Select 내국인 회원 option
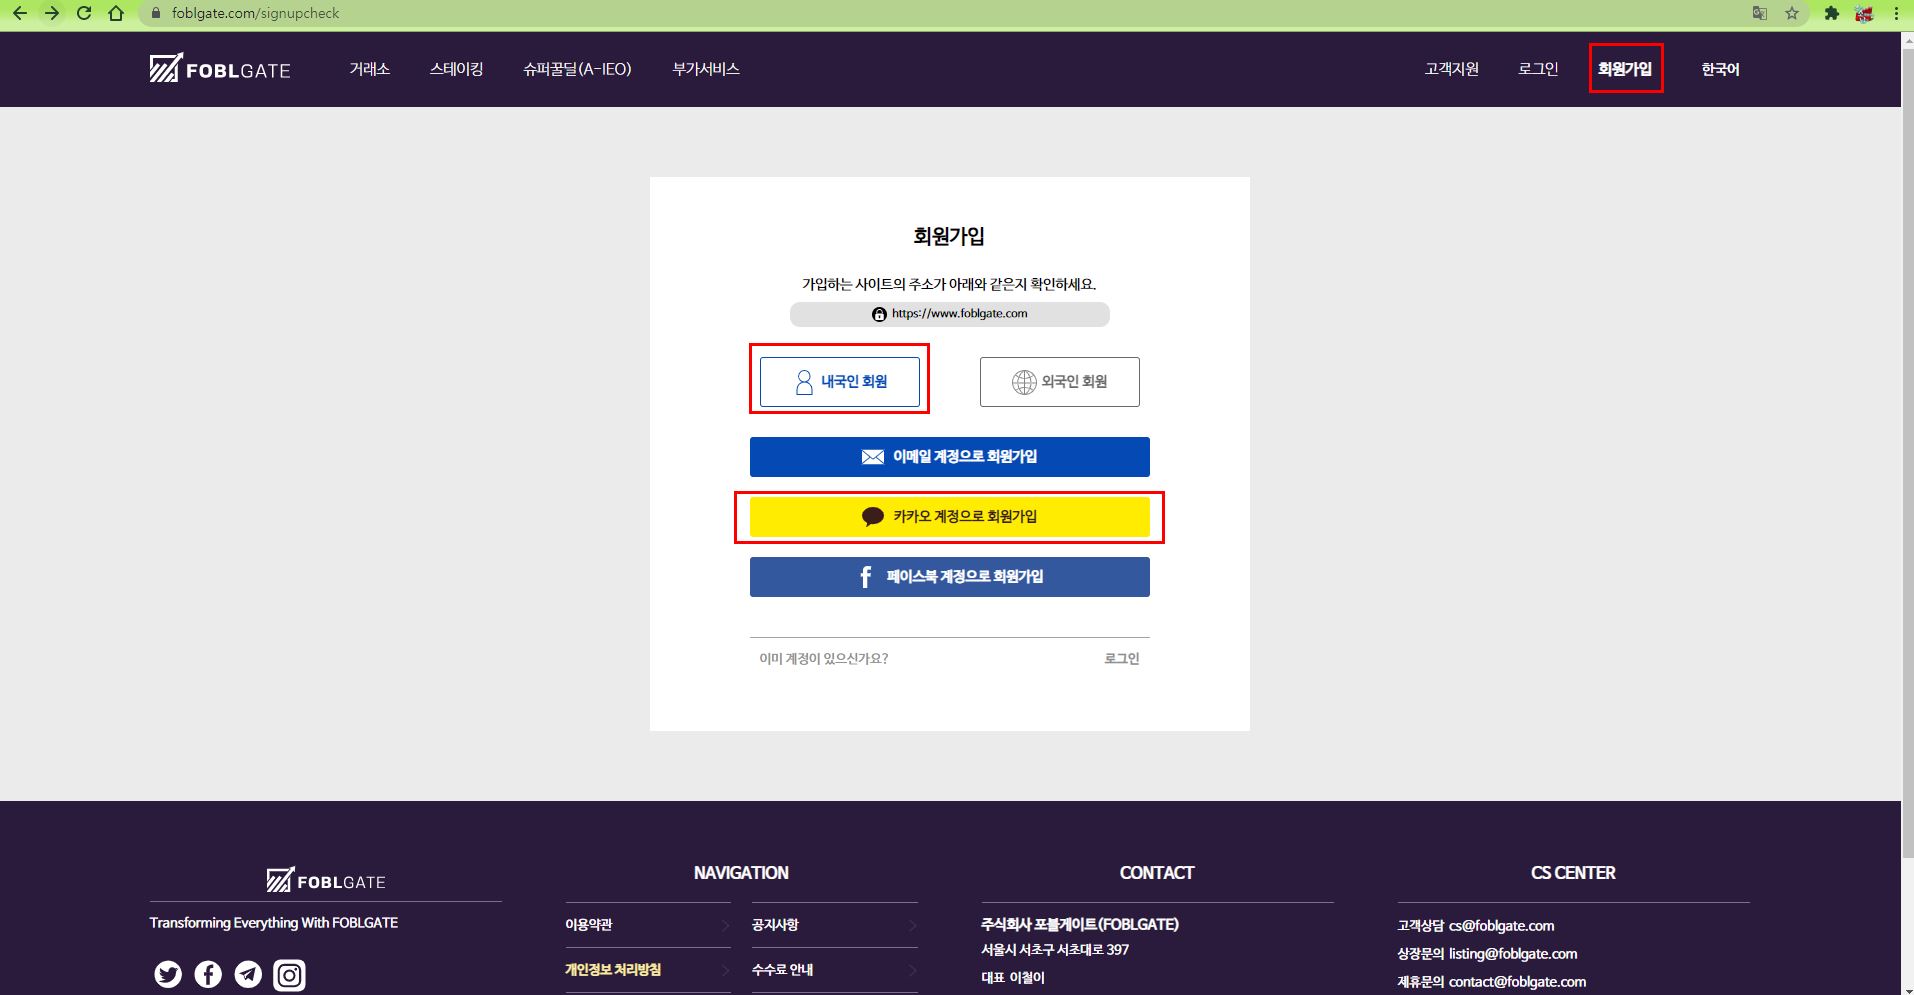The image size is (1914, 995). (x=840, y=382)
